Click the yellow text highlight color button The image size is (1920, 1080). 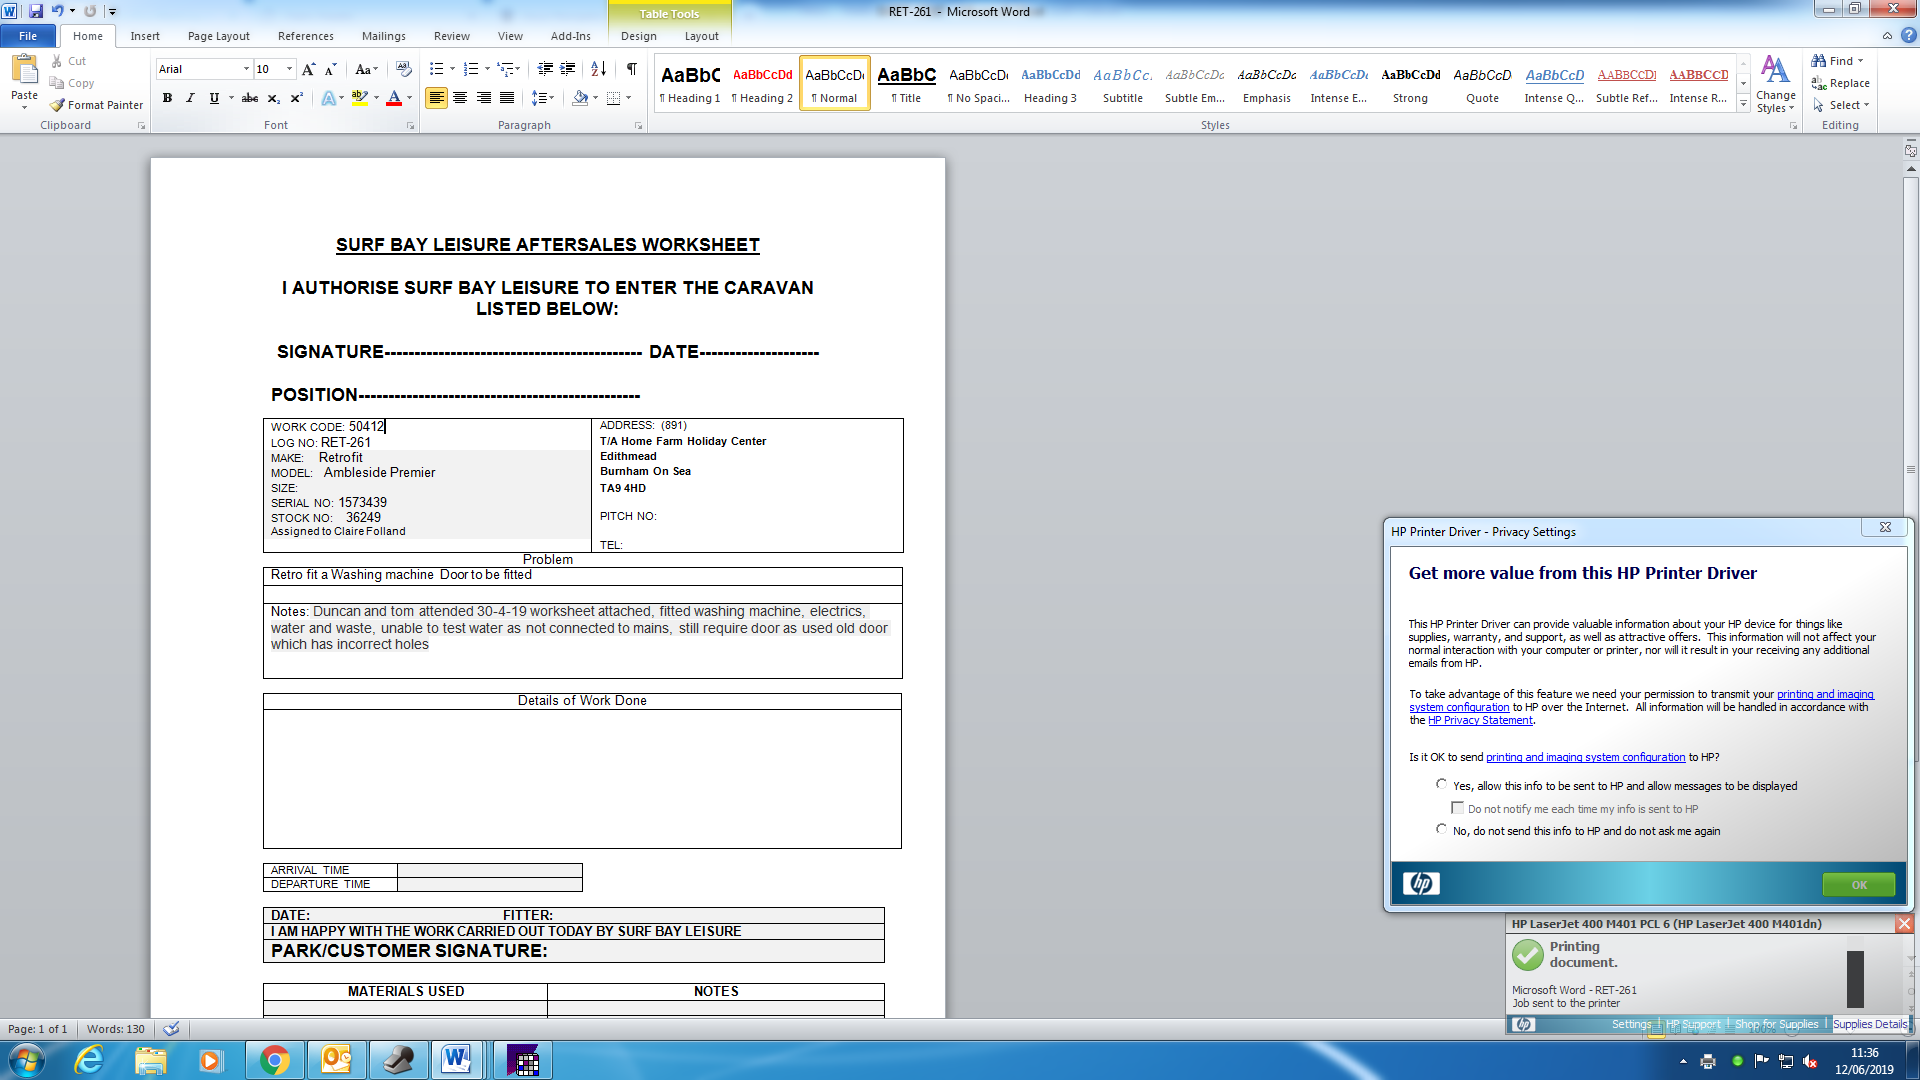[x=358, y=98]
